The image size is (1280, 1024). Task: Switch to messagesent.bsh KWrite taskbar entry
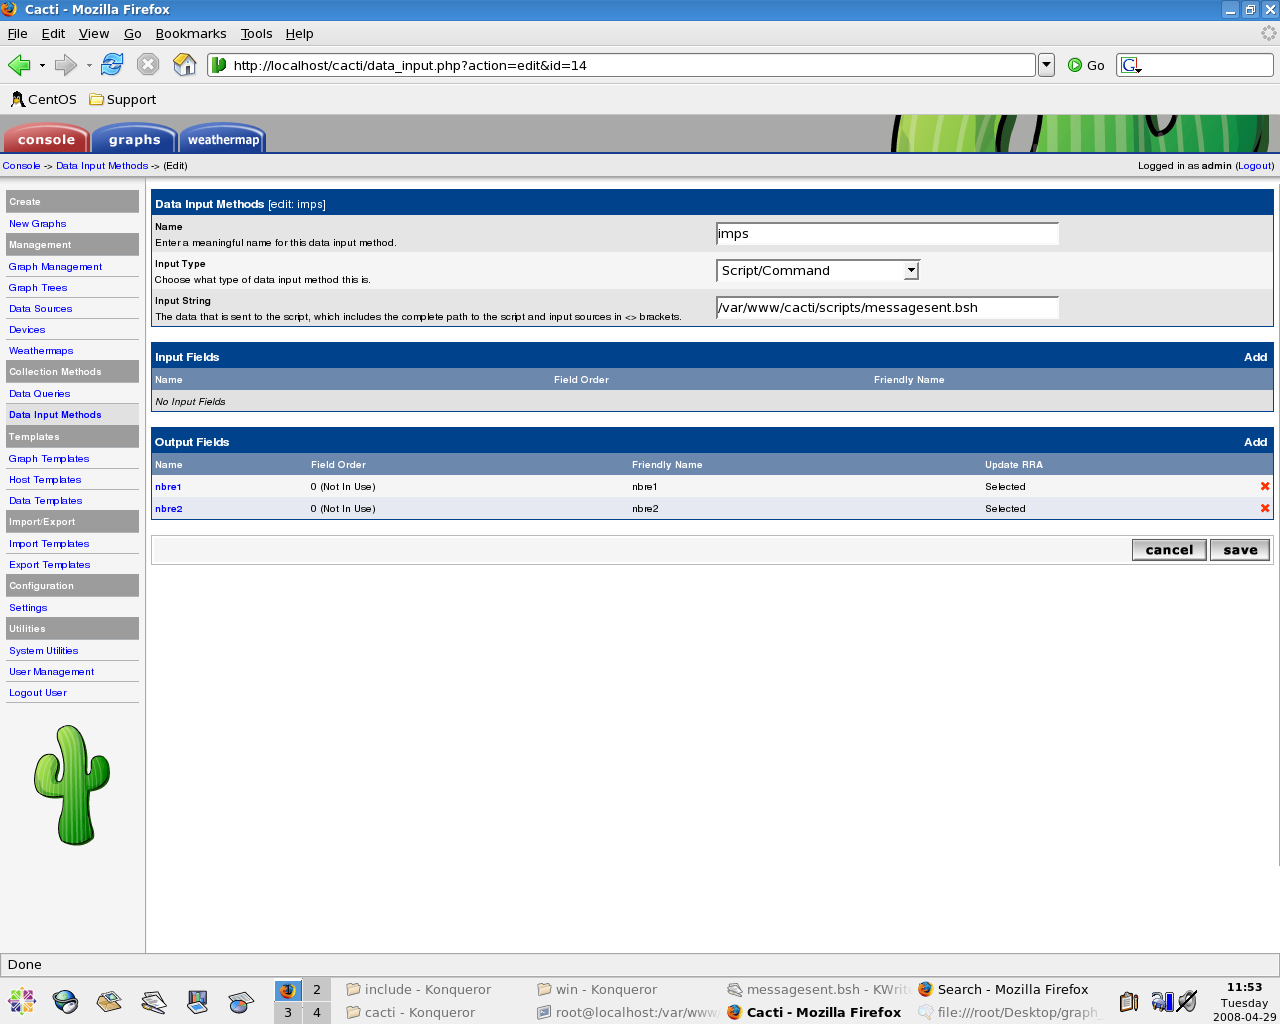pyautogui.click(x=817, y=989)
